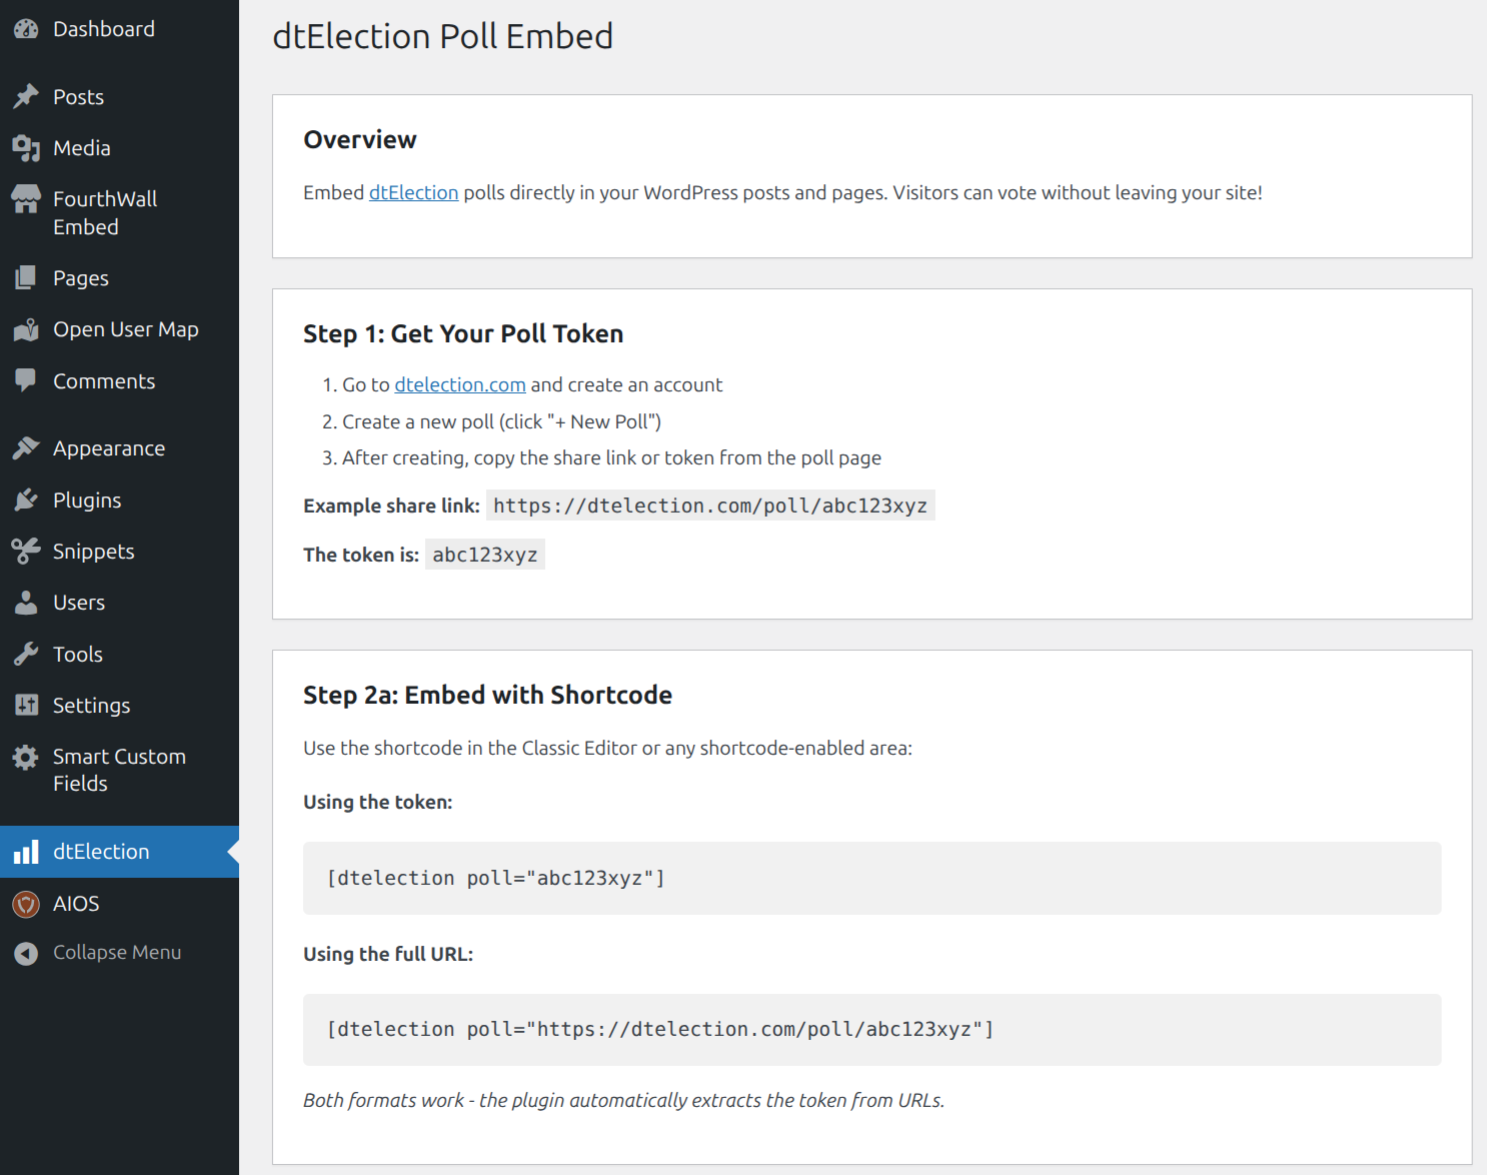Click the AIOS shield icon
Screen dimensions: 1487x1175
point(26,903)
